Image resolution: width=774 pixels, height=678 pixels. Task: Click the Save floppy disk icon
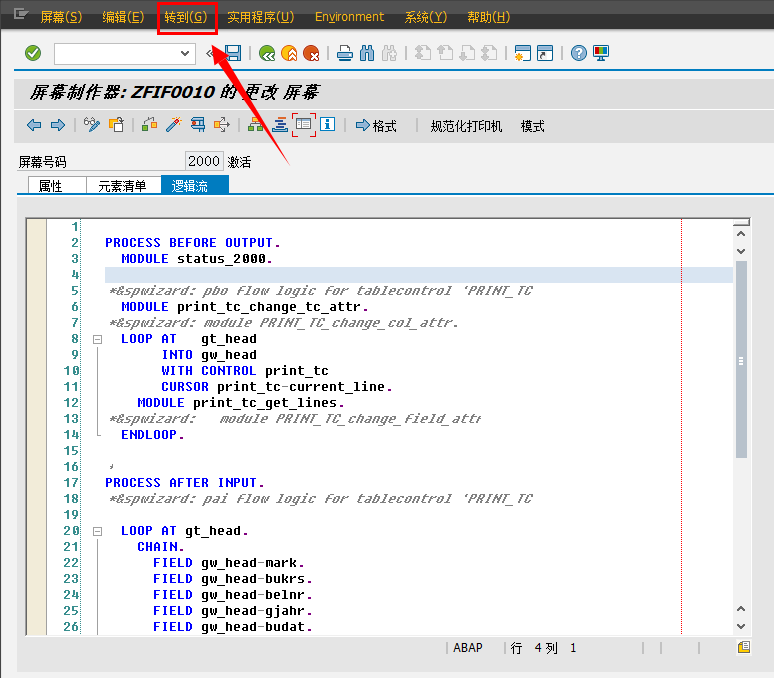(233, 53)
